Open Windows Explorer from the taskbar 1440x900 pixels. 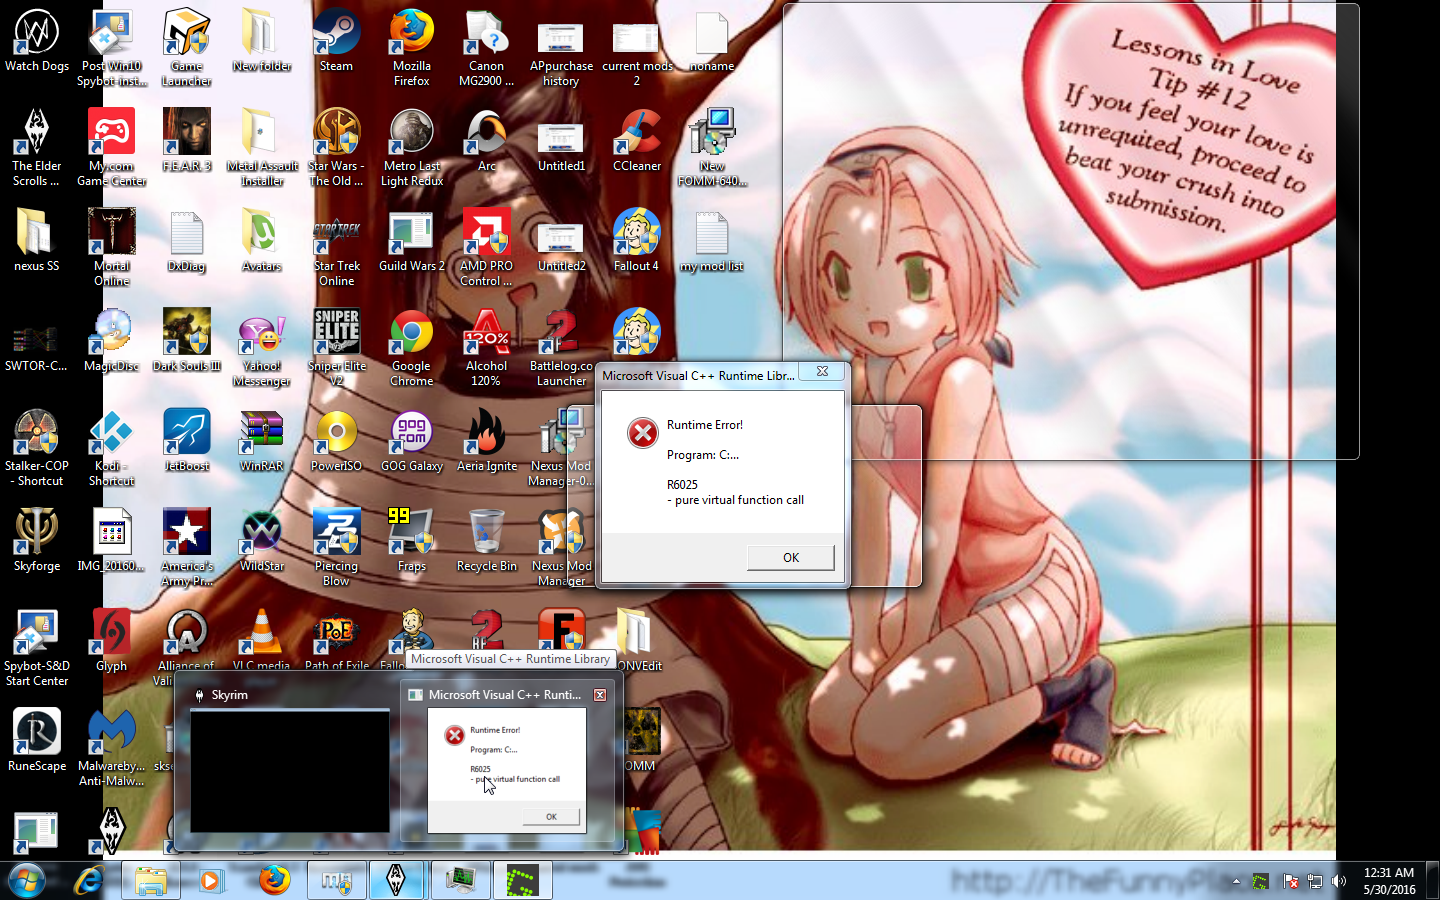151,881
